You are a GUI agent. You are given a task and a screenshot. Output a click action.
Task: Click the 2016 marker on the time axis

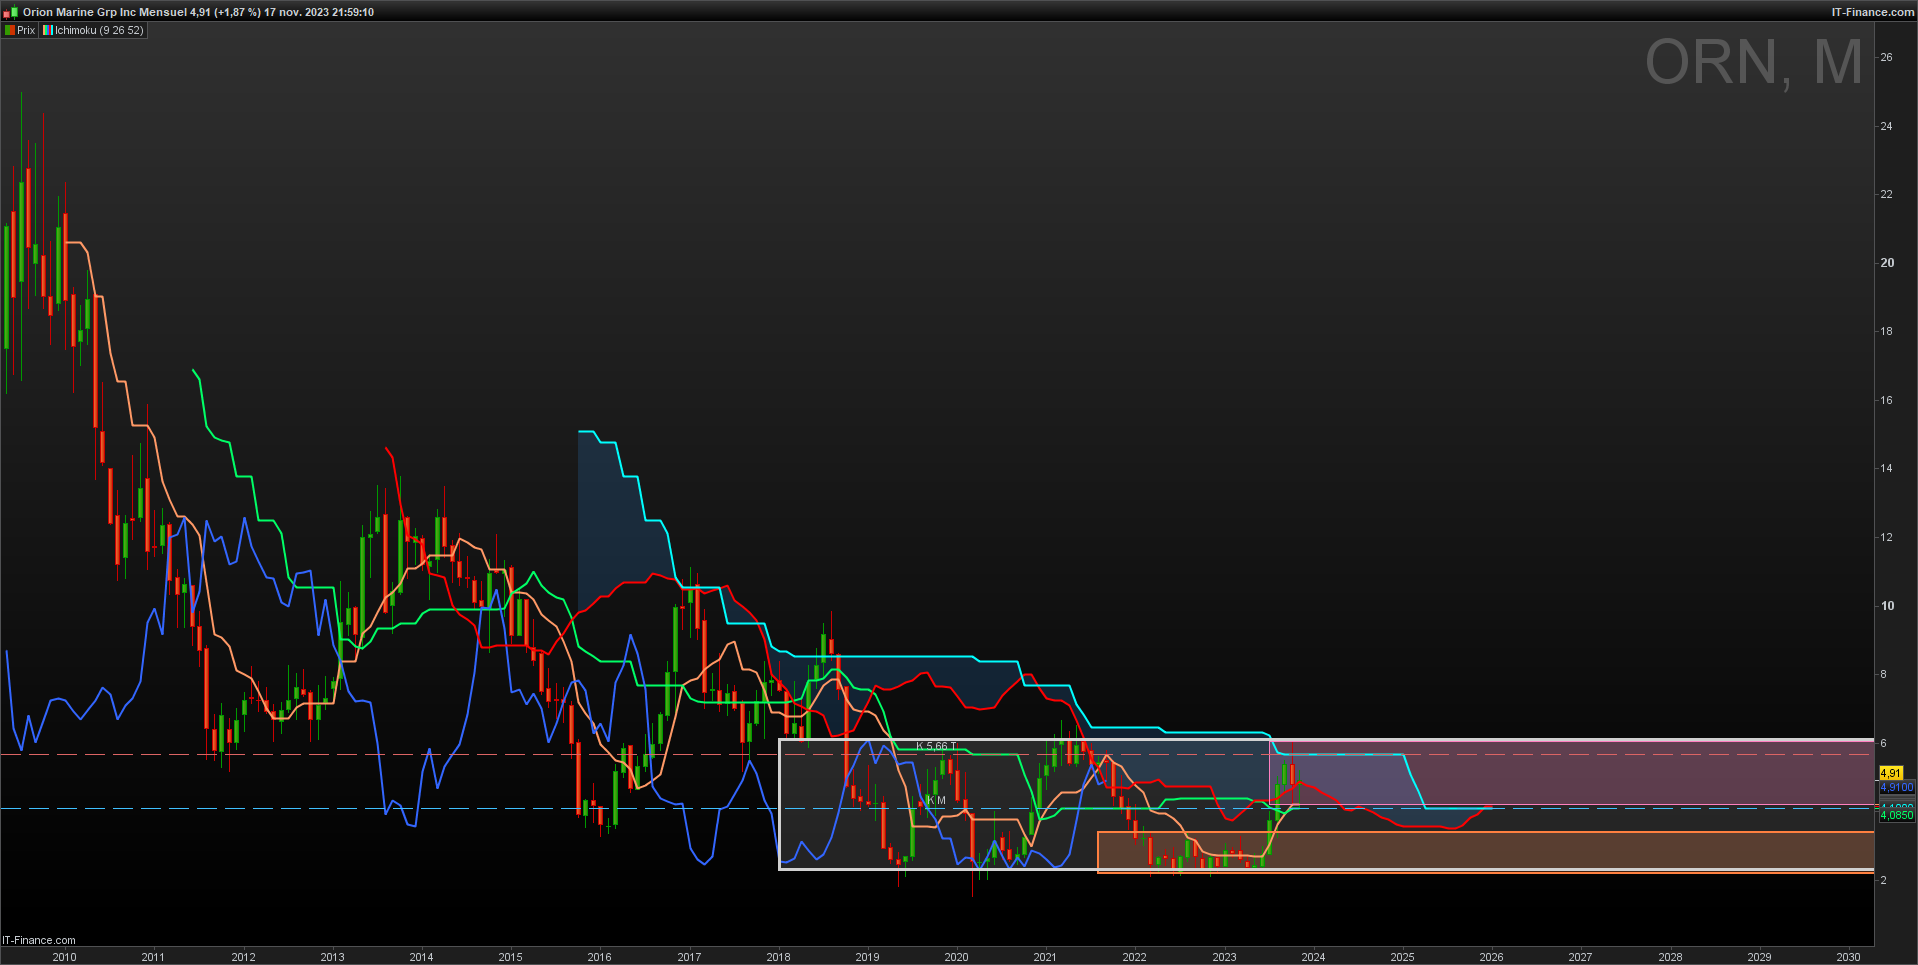(x=599, y=957)
